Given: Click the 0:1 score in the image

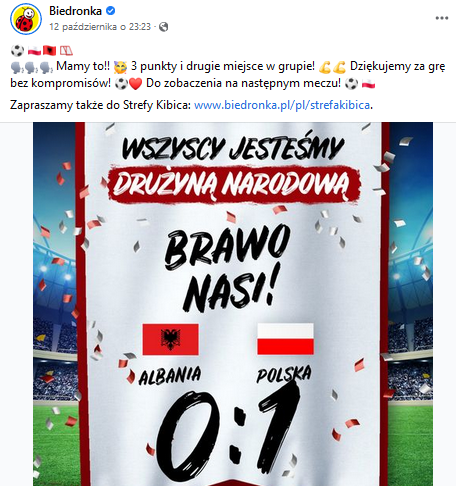Looking at the screenshot, I should tap(228, 433).
